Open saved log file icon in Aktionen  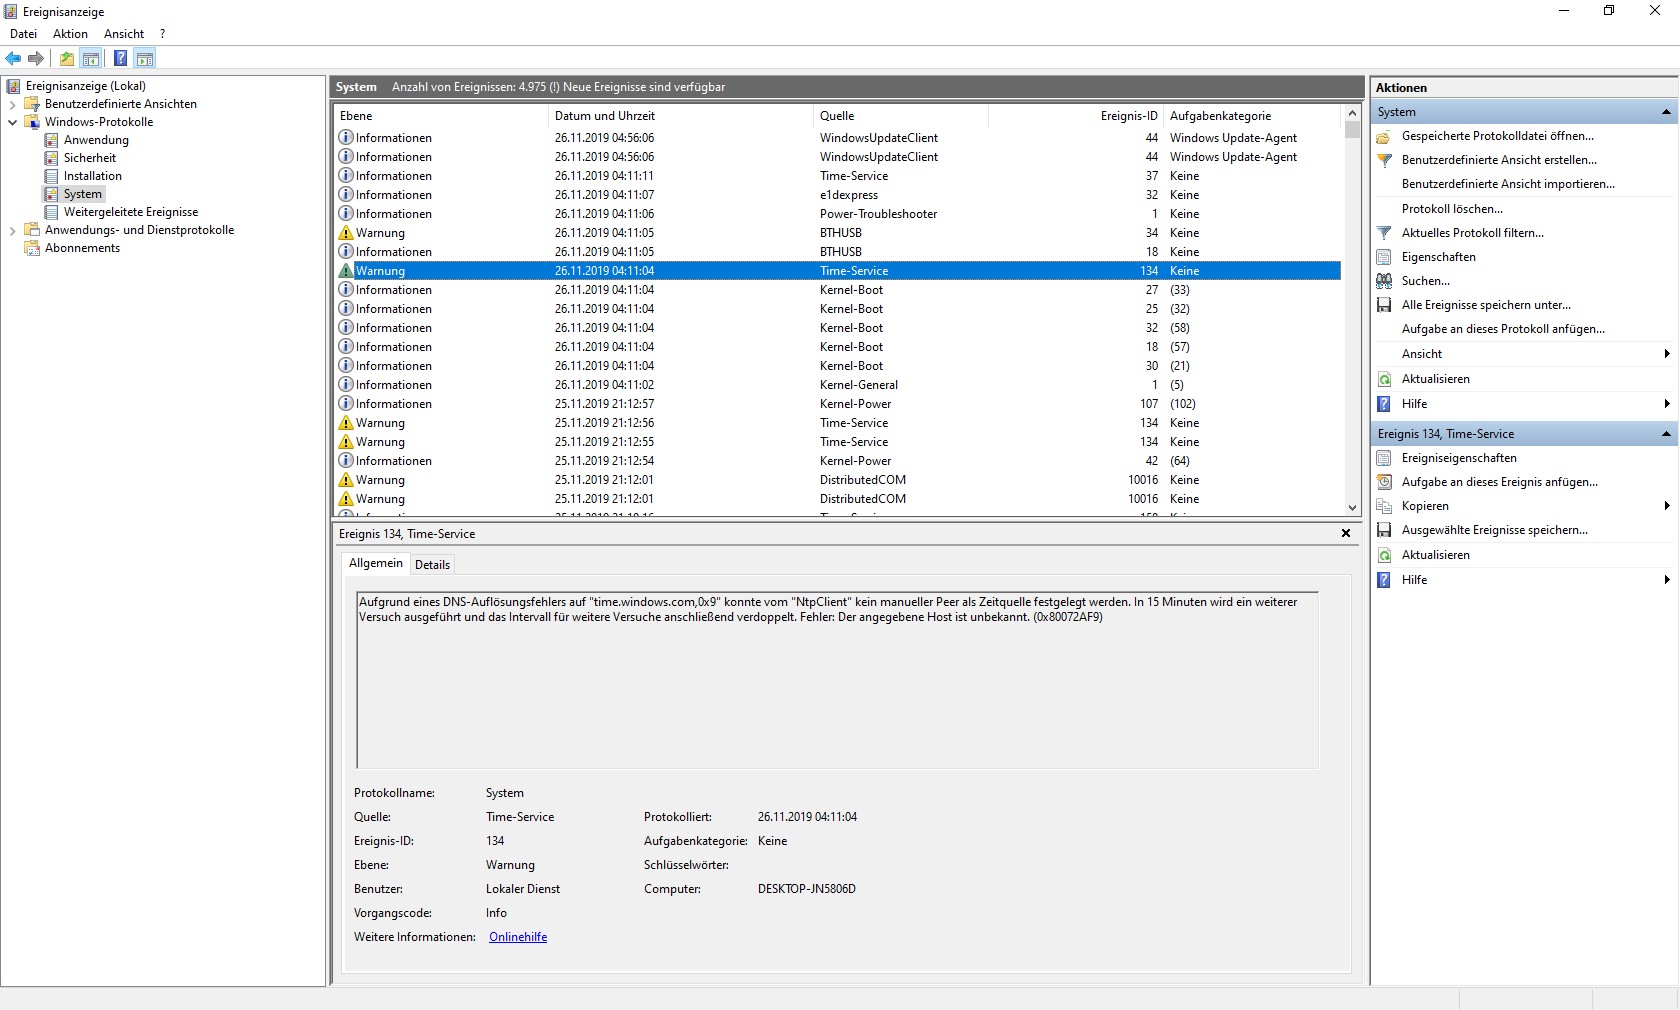(1384, 136)
